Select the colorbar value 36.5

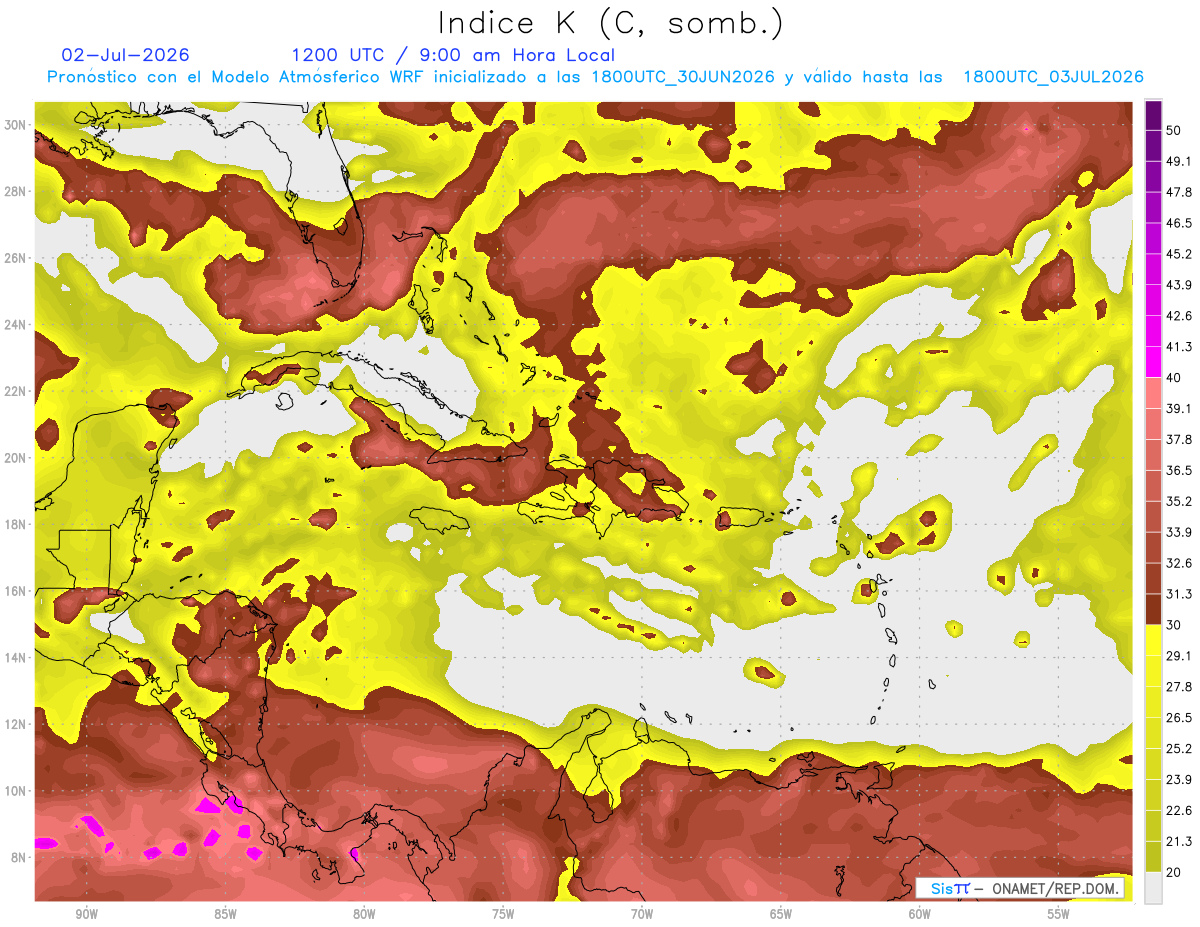point(1179,470)
